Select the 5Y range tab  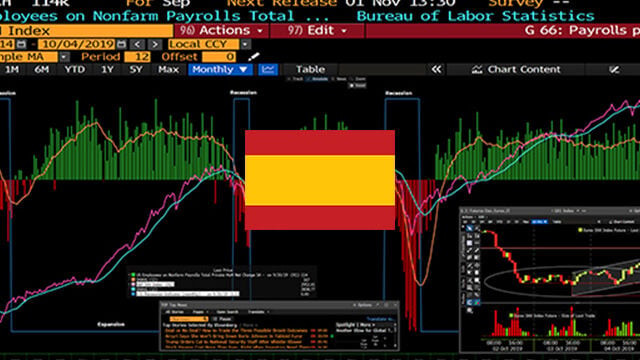pyautogui.click(x=136, y=69)
